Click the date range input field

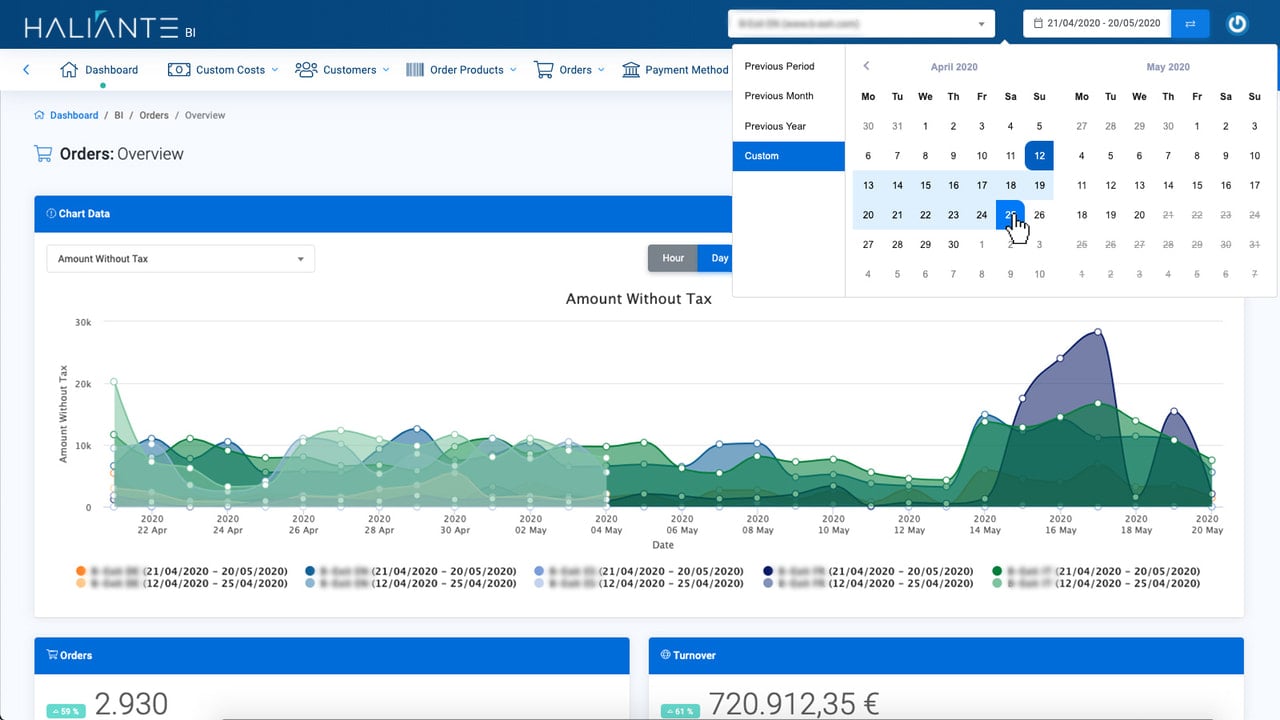click(x=1097, y=23)
